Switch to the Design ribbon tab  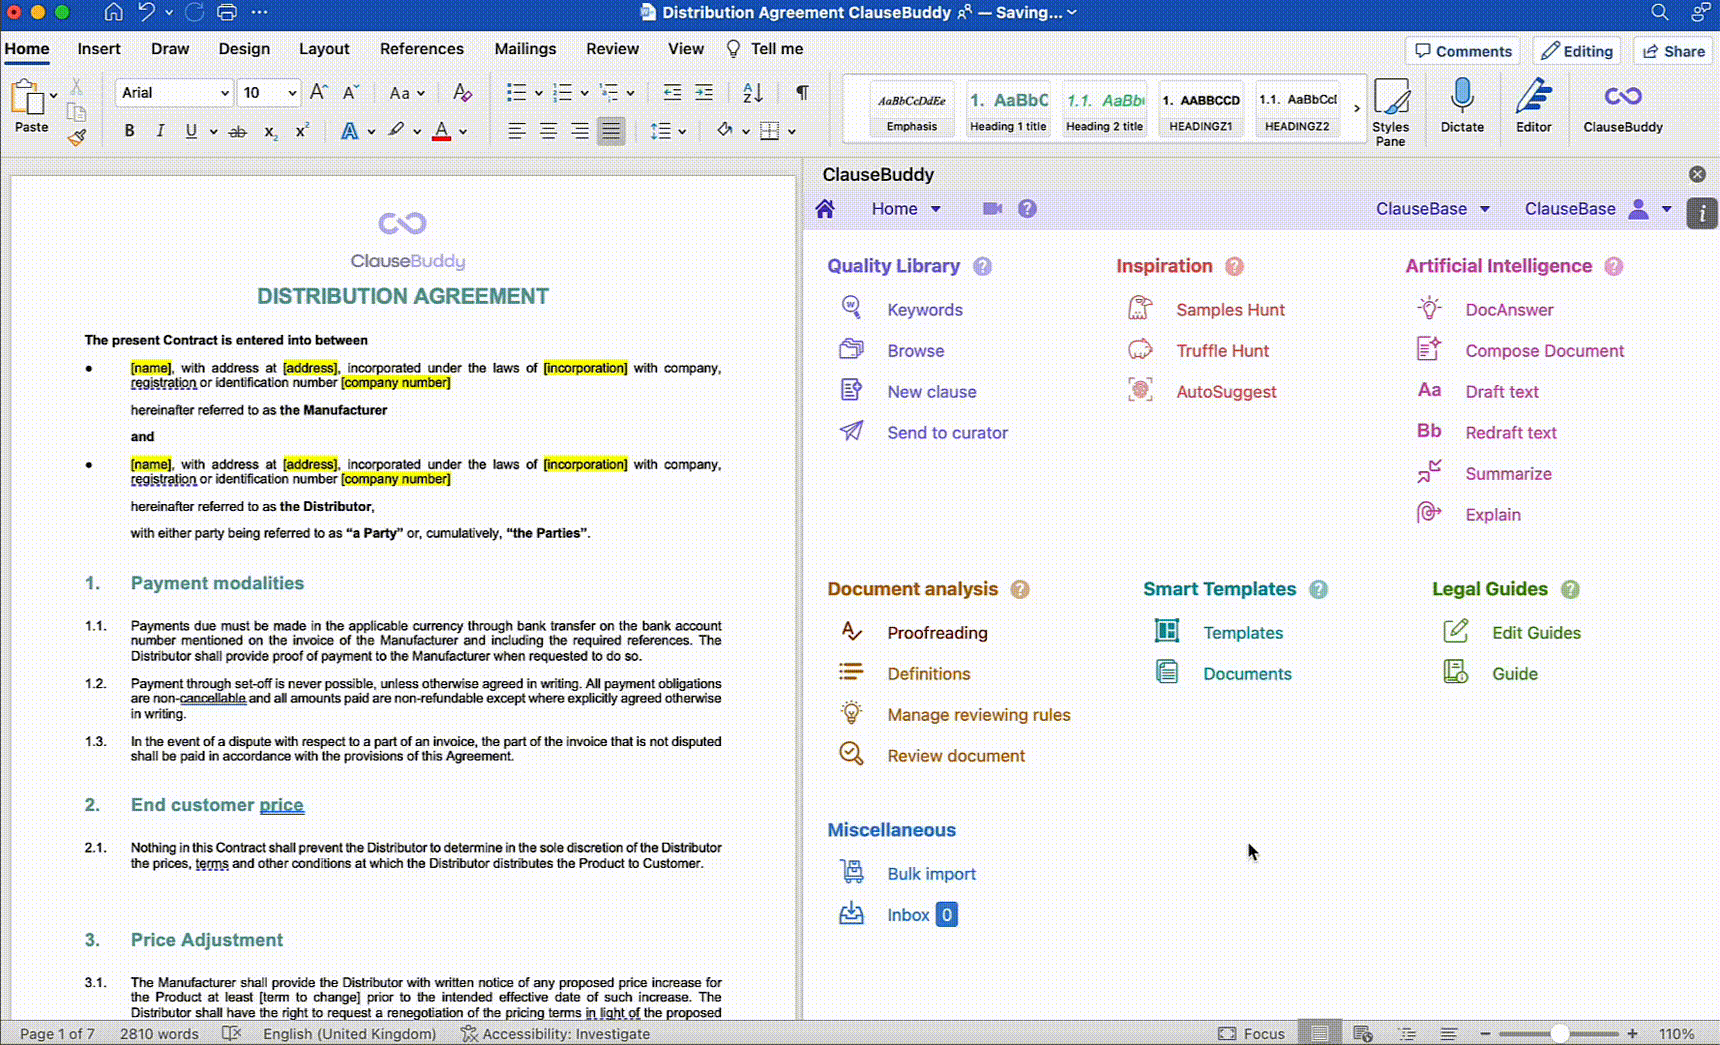(244, 49)
